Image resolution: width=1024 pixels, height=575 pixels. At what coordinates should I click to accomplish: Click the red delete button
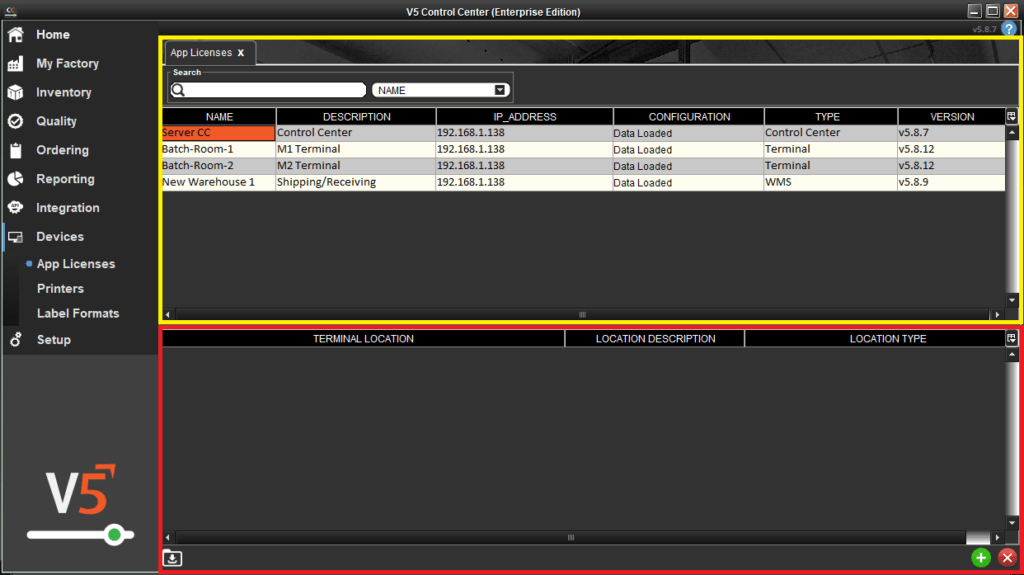[x=1007, y=558]
